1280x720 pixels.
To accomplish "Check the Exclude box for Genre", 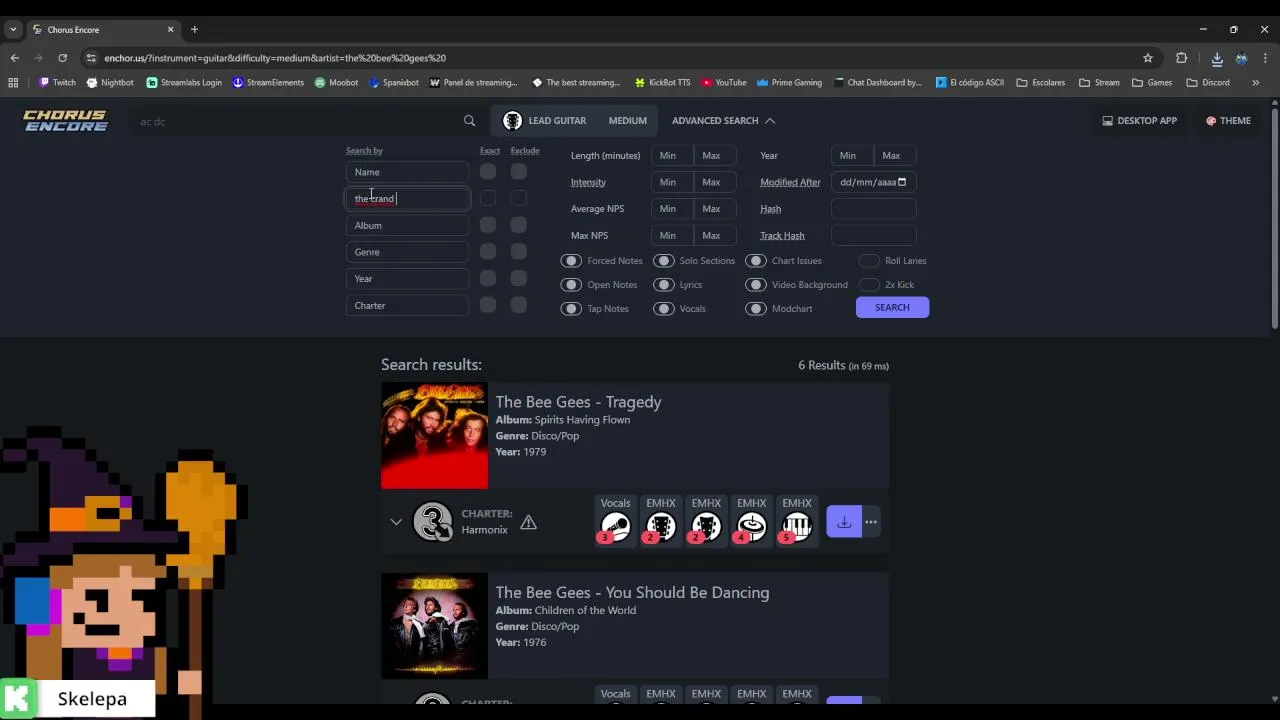I will click(x=519, y=252).
